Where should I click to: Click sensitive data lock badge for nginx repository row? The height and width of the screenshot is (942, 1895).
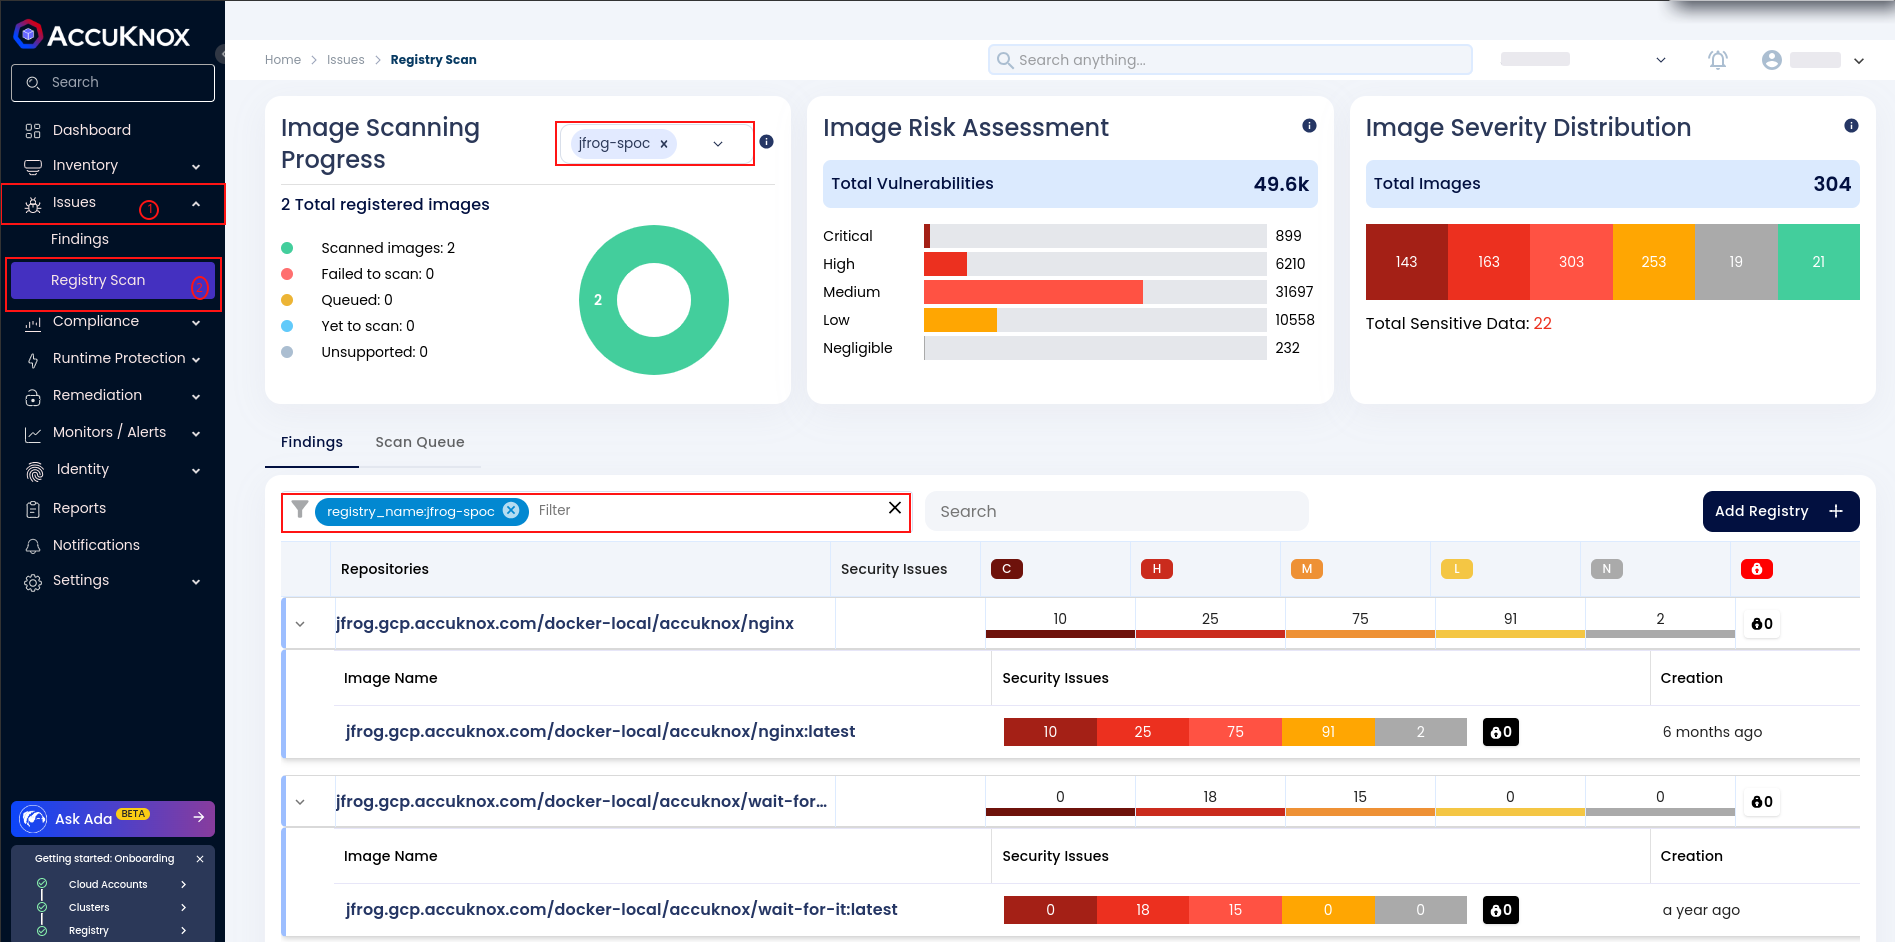pos(1762,624)
